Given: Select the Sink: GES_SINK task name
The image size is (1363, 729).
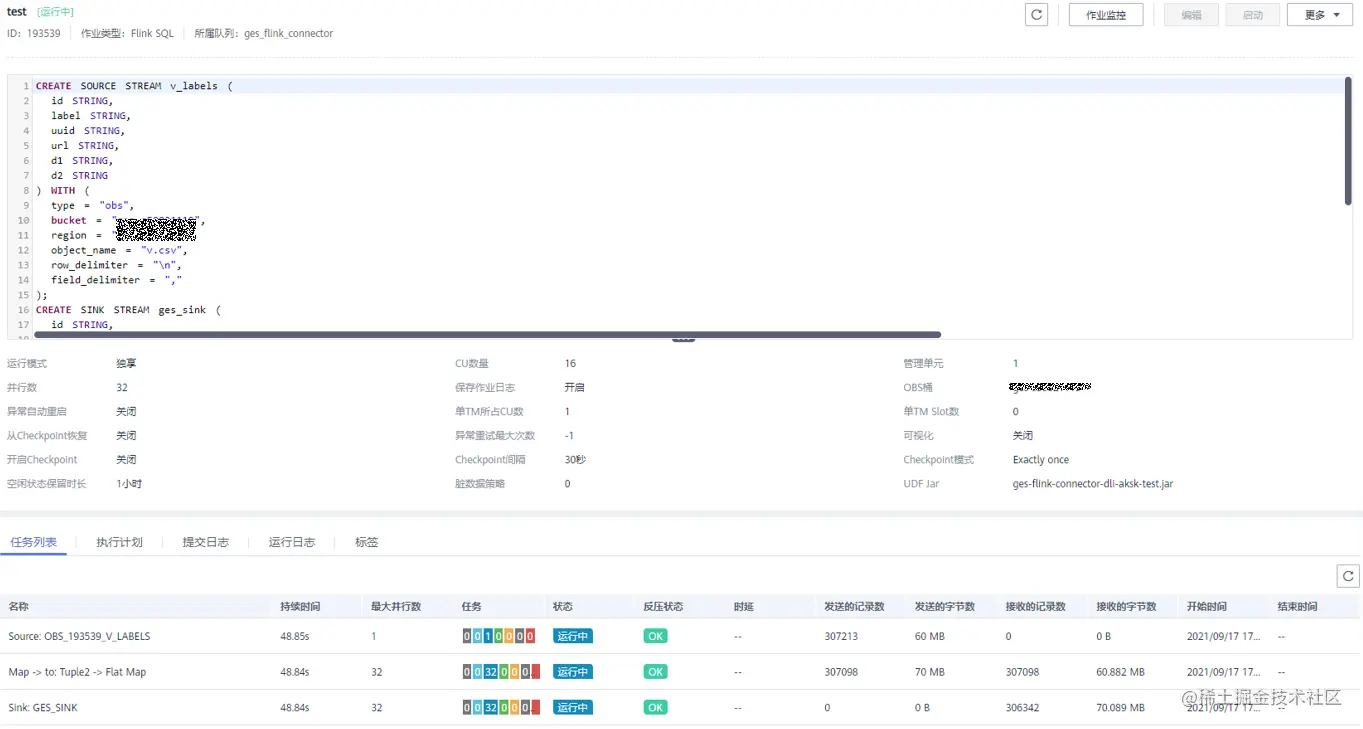Looking at the screenshot, I should tap(42, 708).
